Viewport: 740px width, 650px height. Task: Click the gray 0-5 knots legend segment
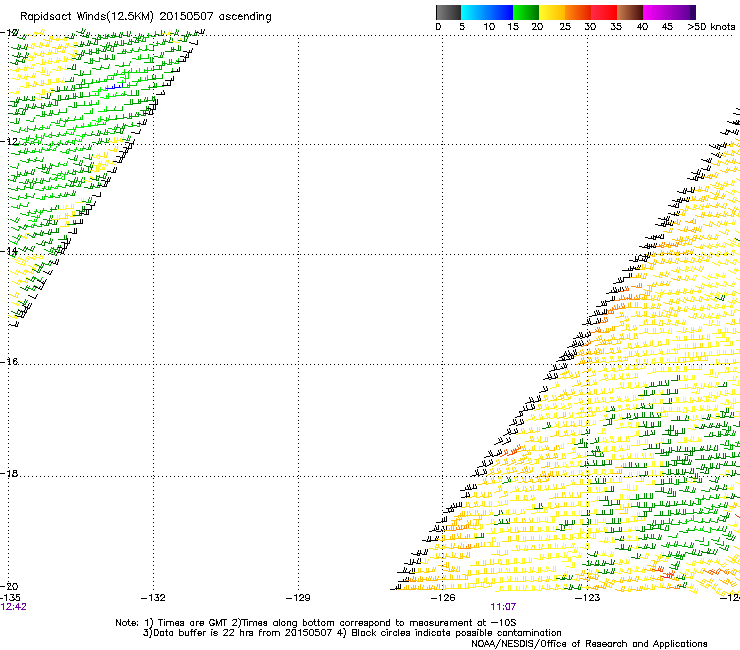[448, 12]
